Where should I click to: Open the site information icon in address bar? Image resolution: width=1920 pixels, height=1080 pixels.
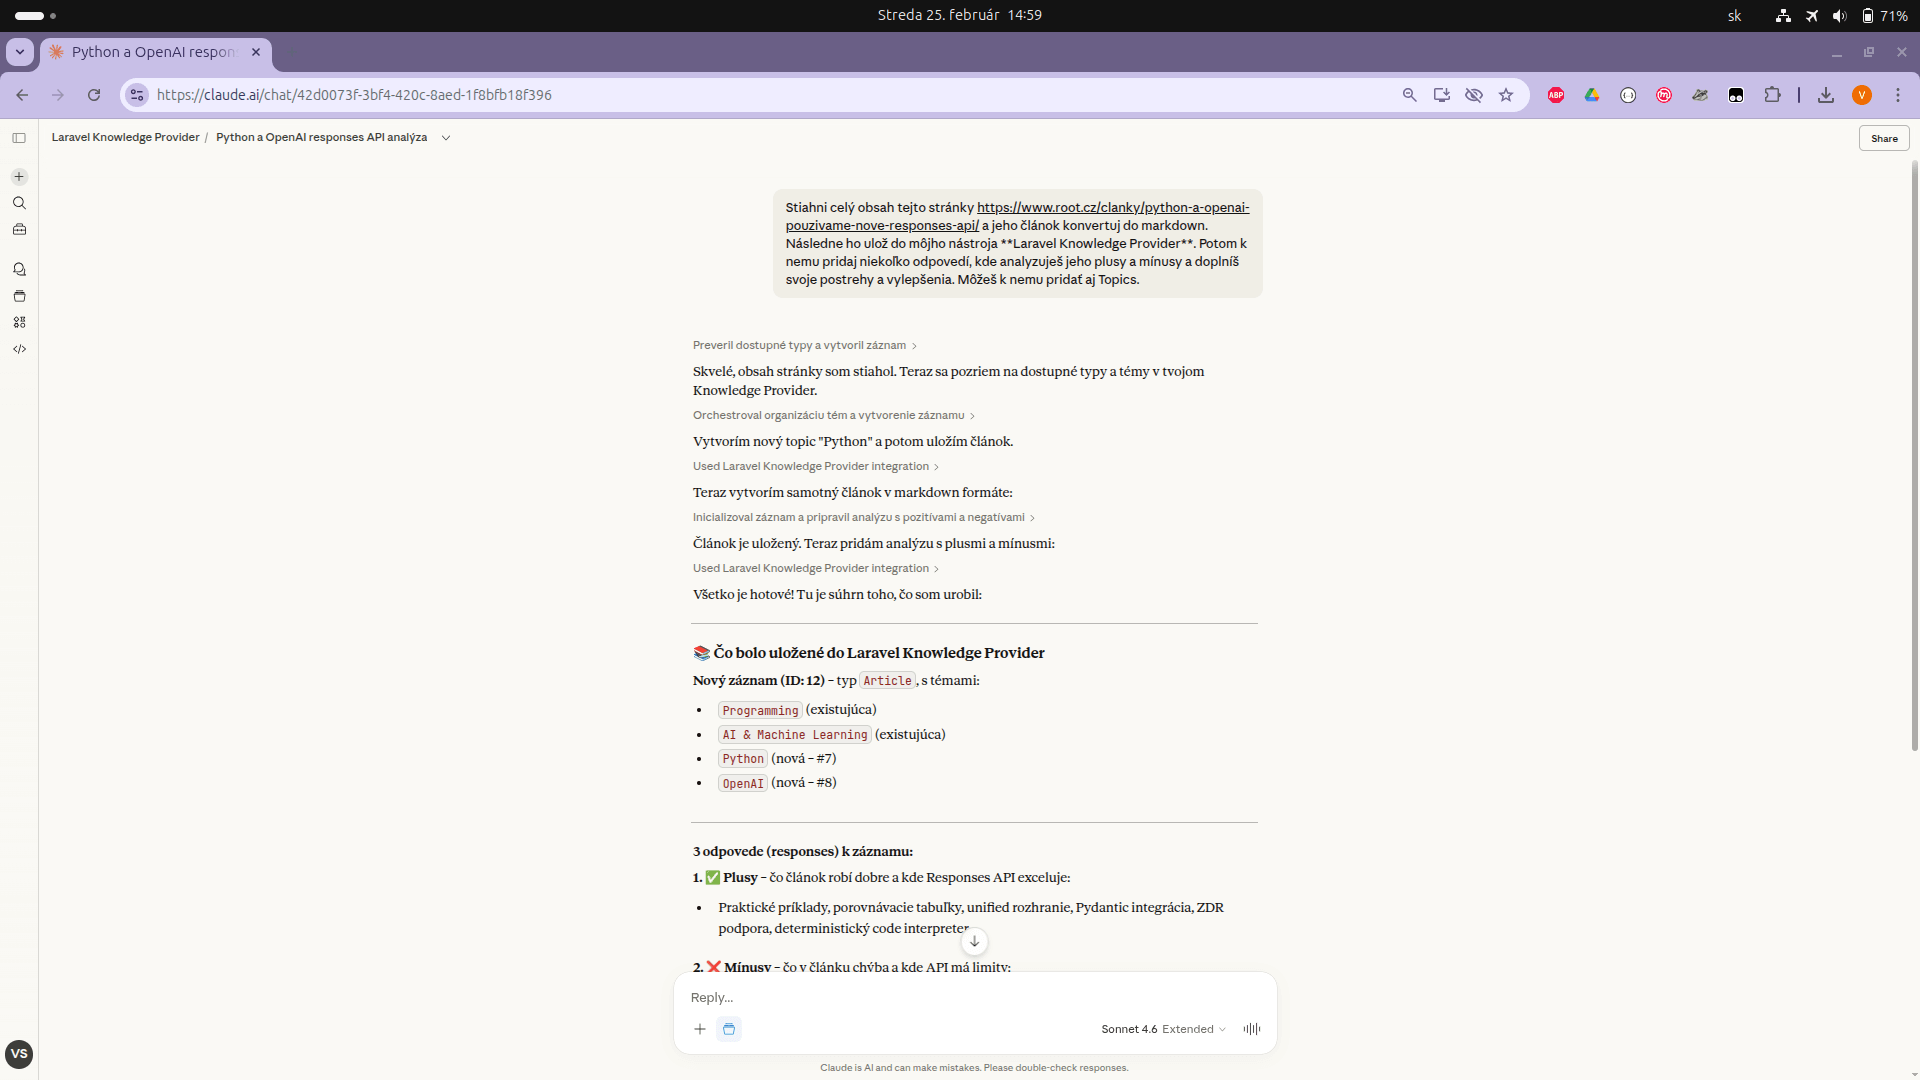(137, 95)
